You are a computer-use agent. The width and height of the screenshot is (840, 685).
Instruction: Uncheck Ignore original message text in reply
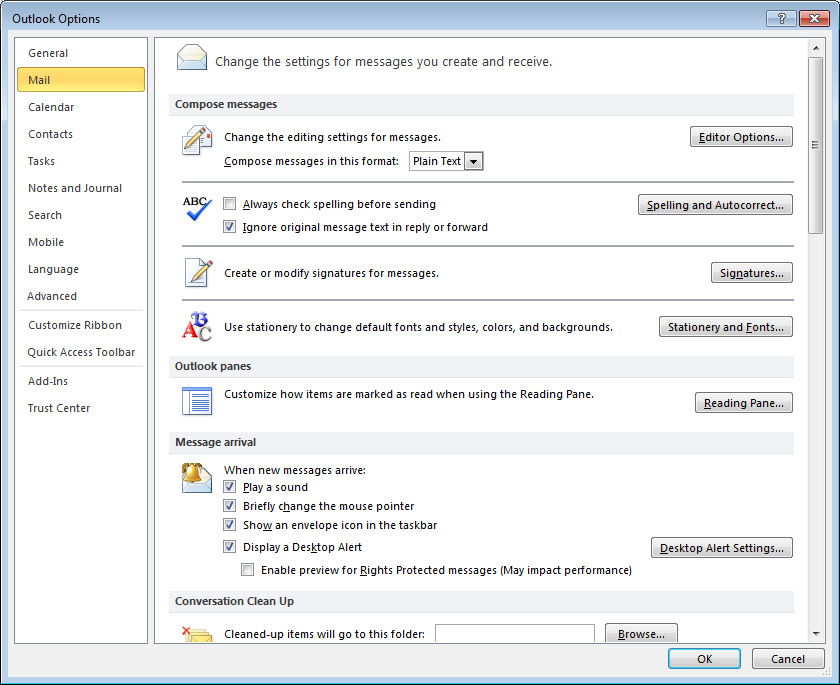[x=230, y=227]
